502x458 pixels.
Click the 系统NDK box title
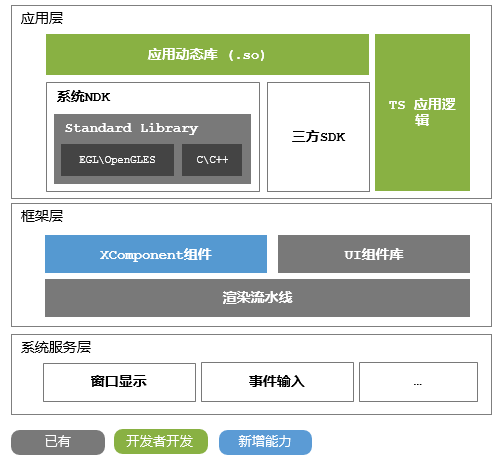[83, 97]
